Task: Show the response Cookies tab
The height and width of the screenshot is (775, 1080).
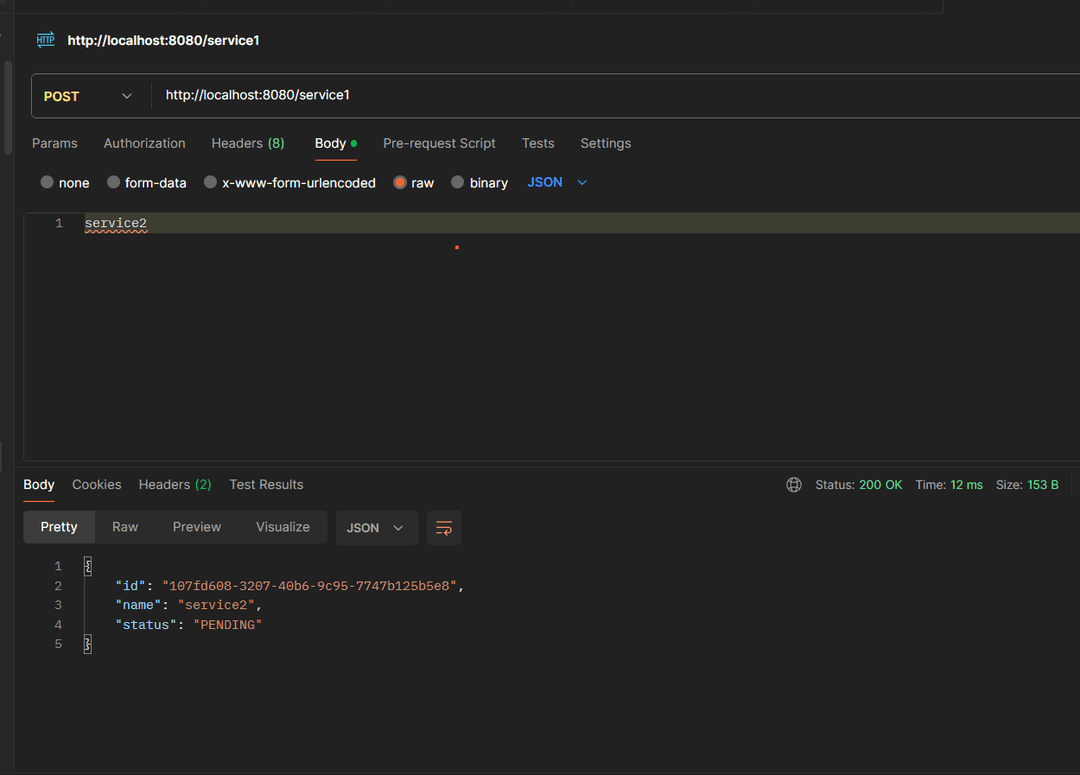Action: [97, 485]
